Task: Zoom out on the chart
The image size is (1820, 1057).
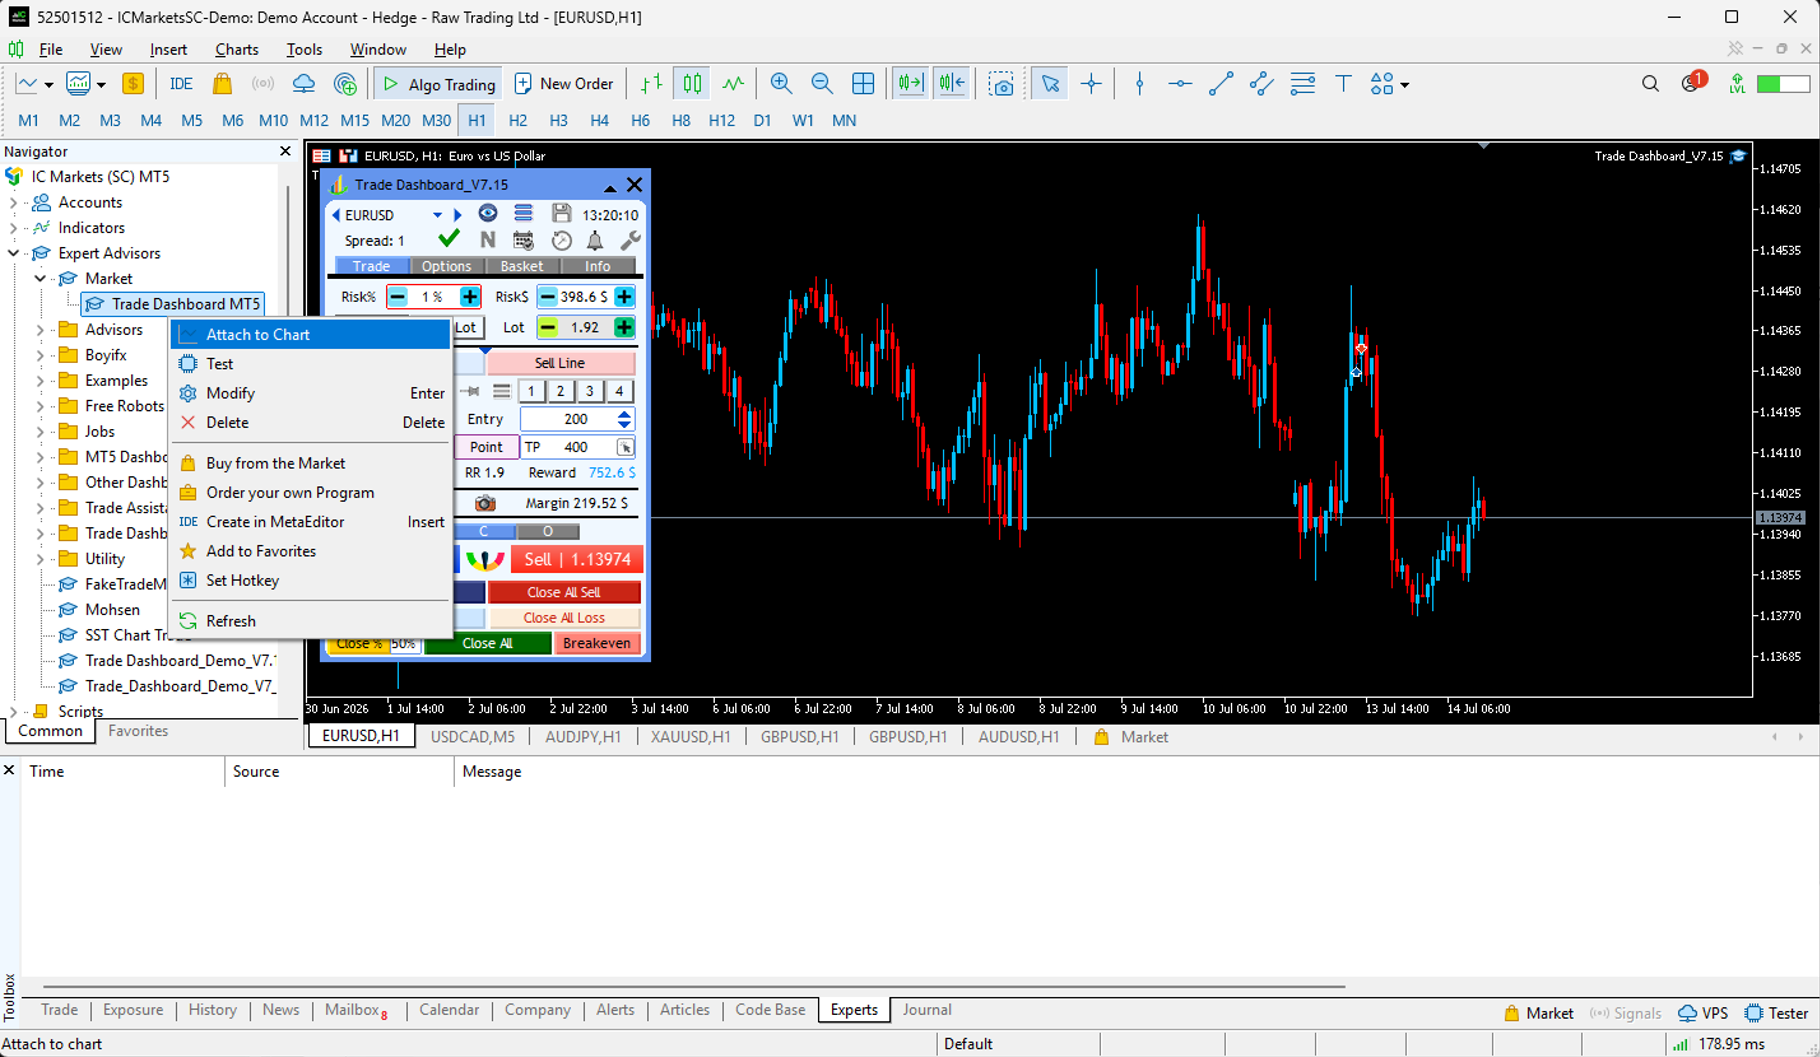Action: pos(822,84)
